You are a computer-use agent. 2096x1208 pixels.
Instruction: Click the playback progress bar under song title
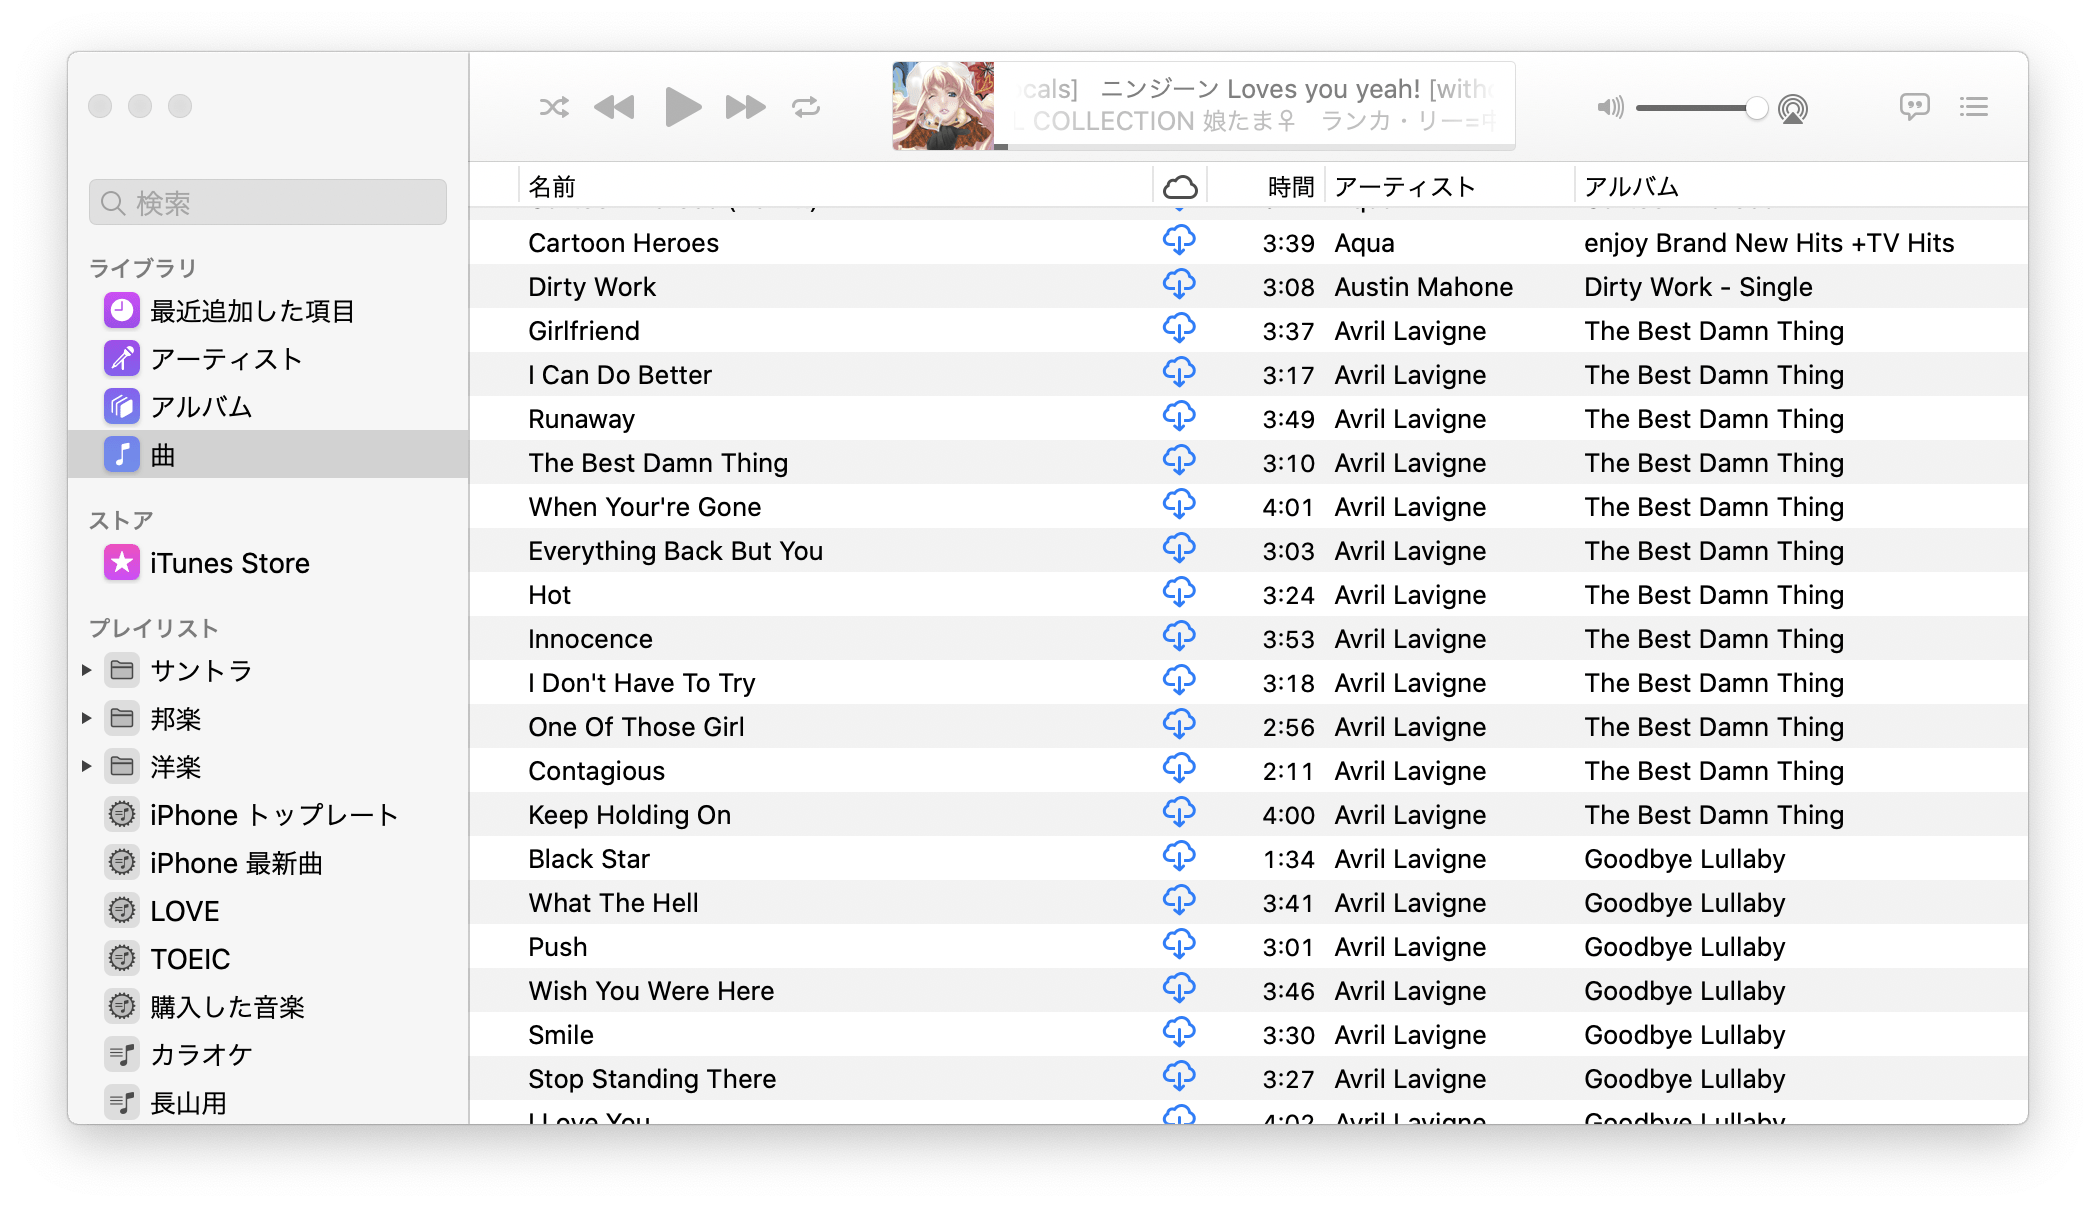[x=1255, y=146]
